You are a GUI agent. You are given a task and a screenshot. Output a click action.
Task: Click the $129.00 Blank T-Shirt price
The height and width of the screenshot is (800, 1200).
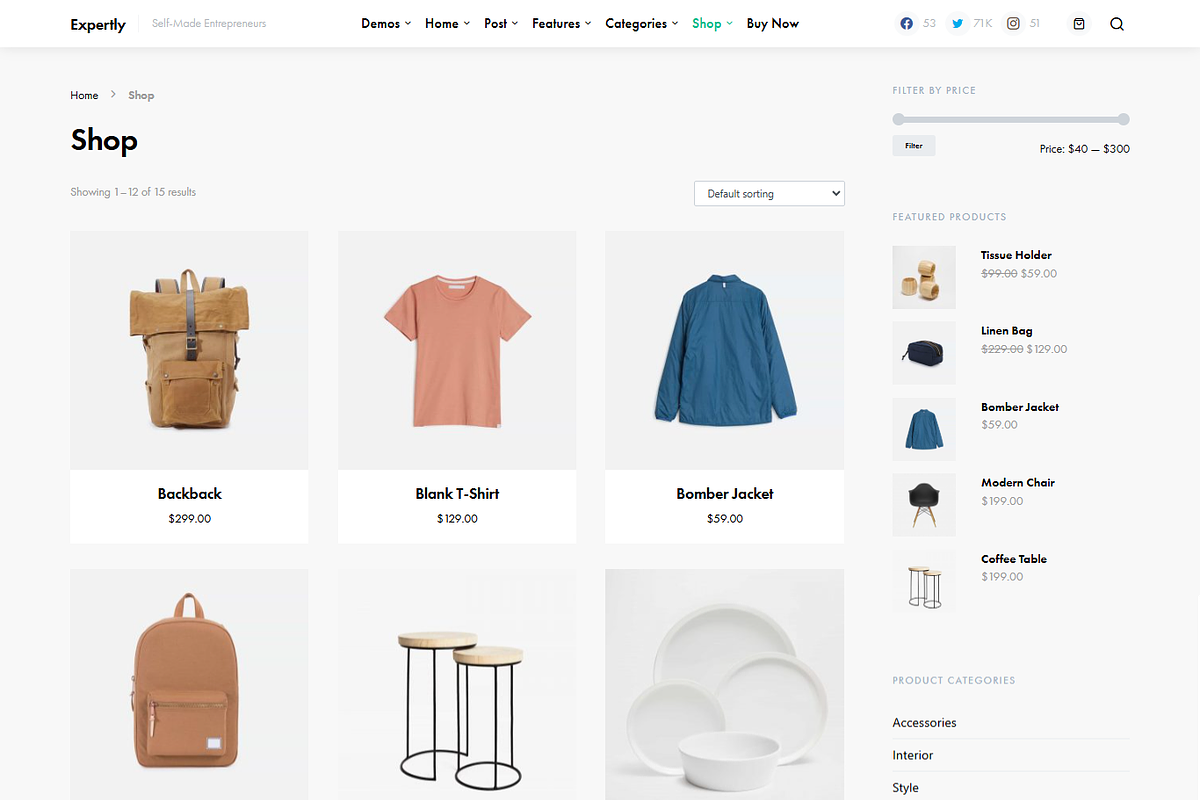[457, 519]
